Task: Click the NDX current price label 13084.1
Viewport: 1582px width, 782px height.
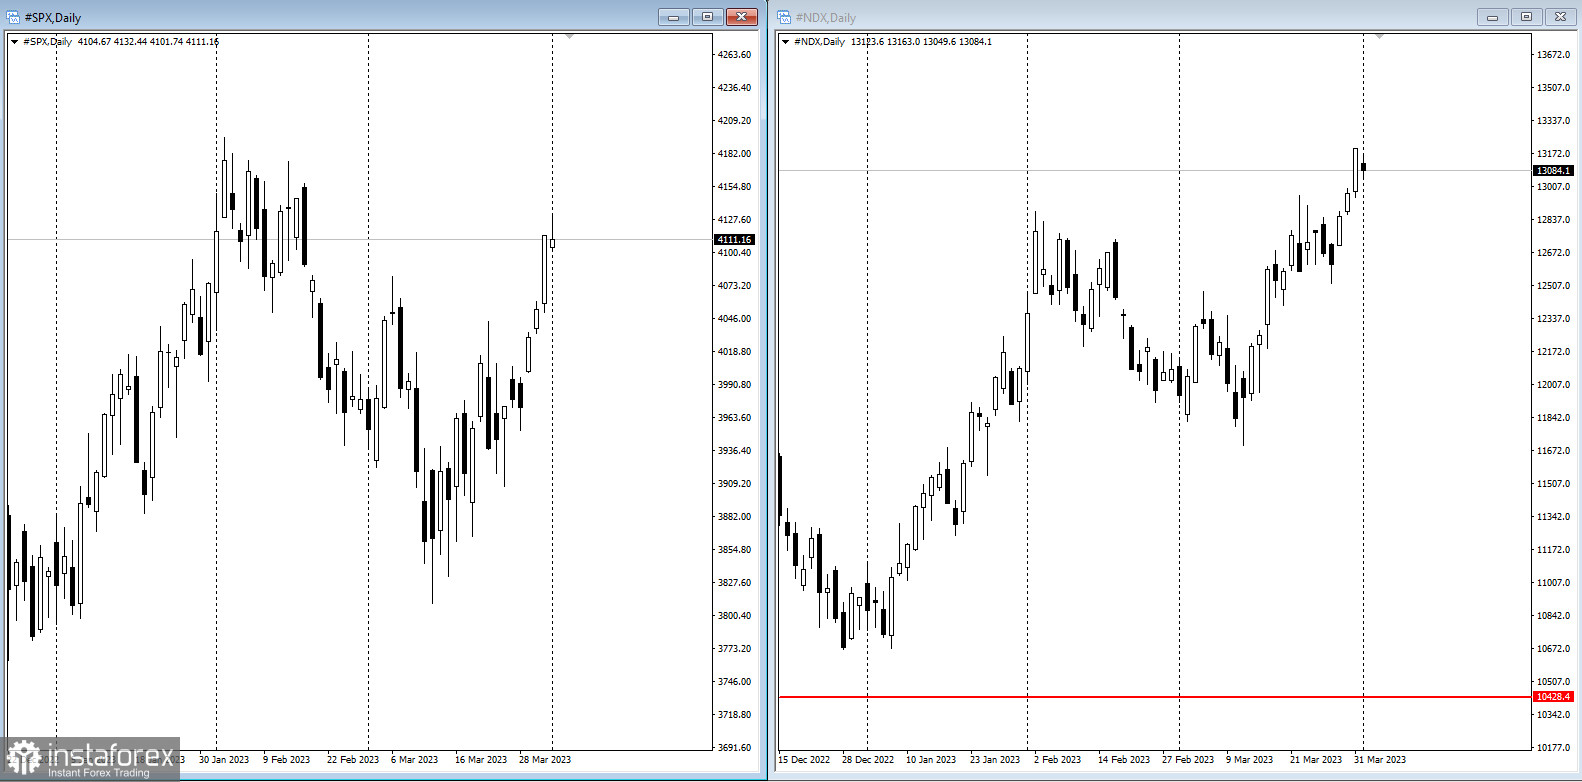Action: 1554,171
